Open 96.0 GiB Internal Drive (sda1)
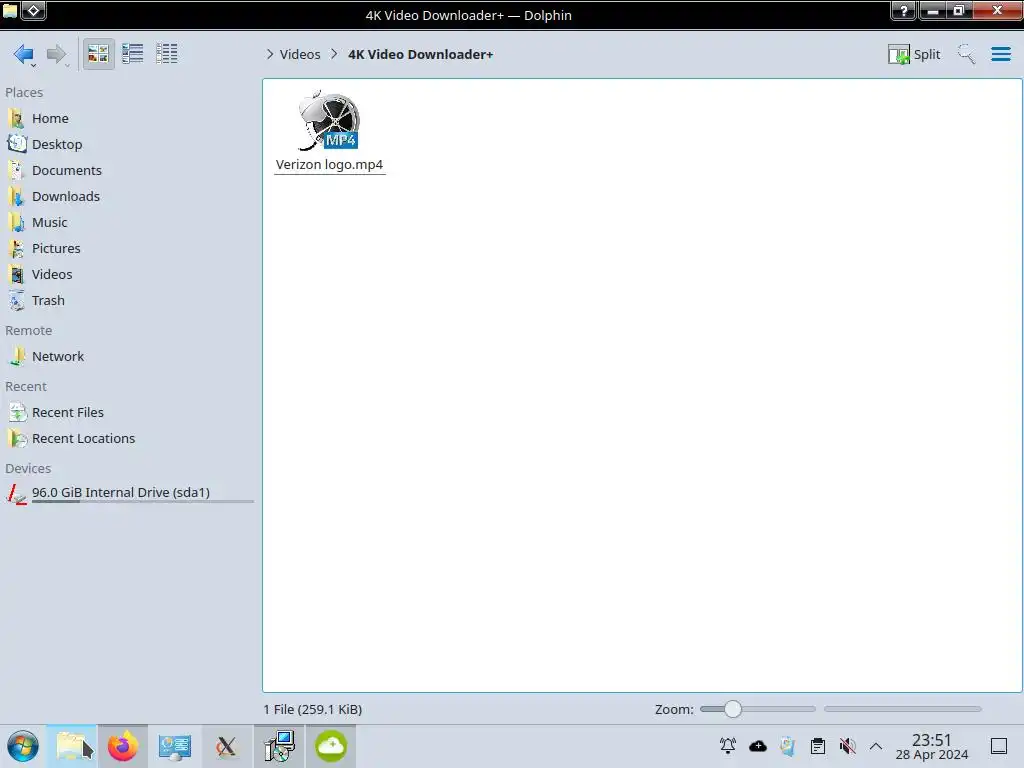Screen dimensions: 1024x768 pos(129,494)
